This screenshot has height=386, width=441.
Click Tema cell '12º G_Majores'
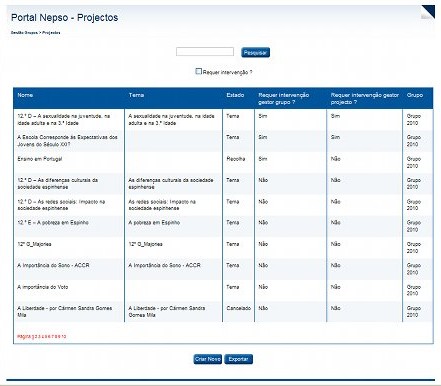[145, 244]
